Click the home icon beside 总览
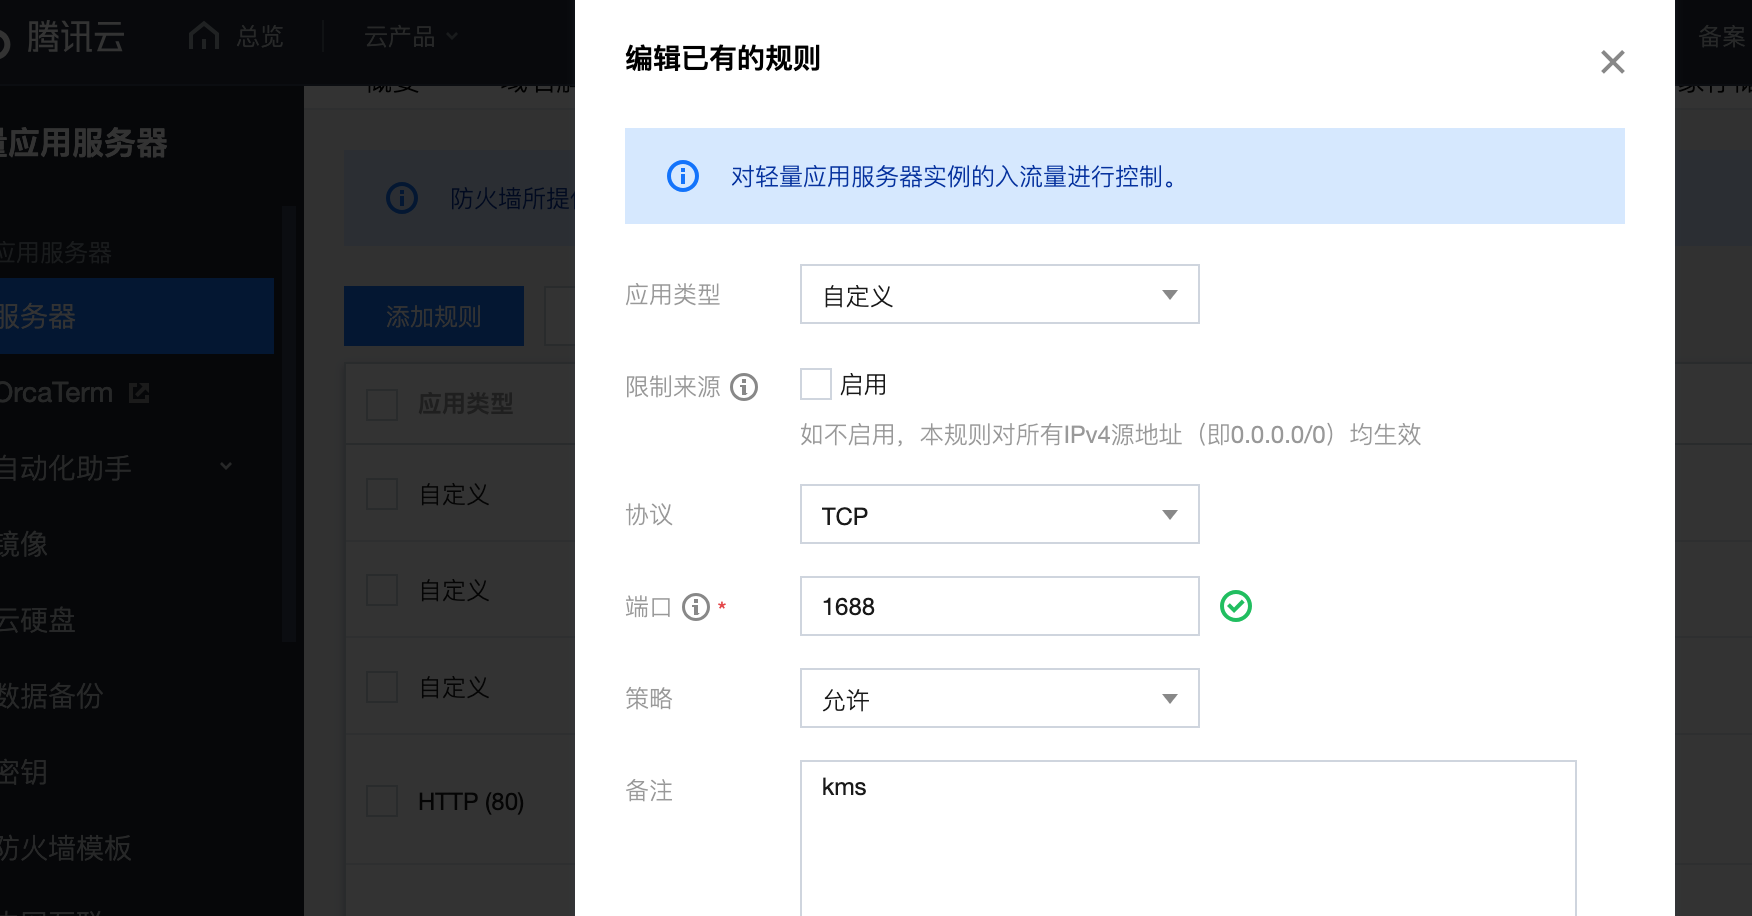 point(204,36)
